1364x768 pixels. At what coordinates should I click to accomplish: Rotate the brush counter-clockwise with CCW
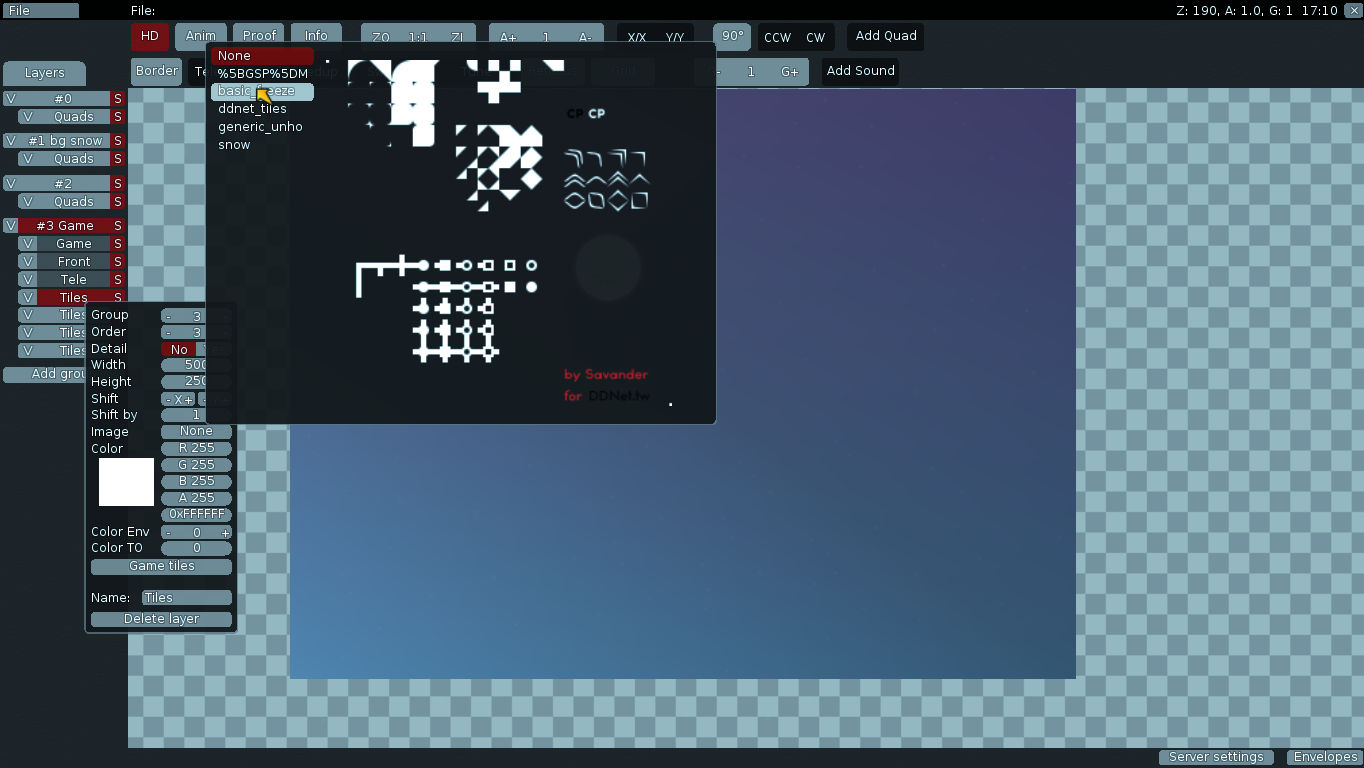pos(777,38)
